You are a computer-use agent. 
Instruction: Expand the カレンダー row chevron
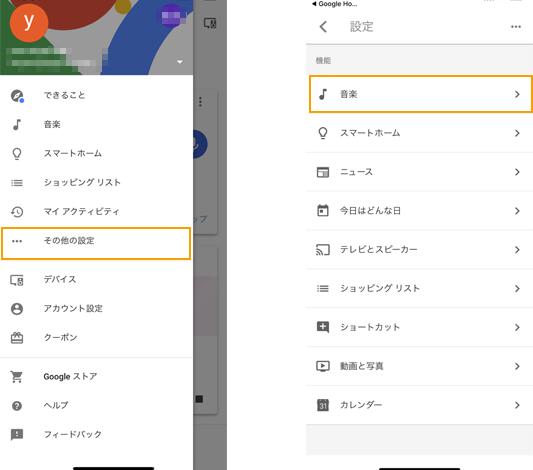517,405
